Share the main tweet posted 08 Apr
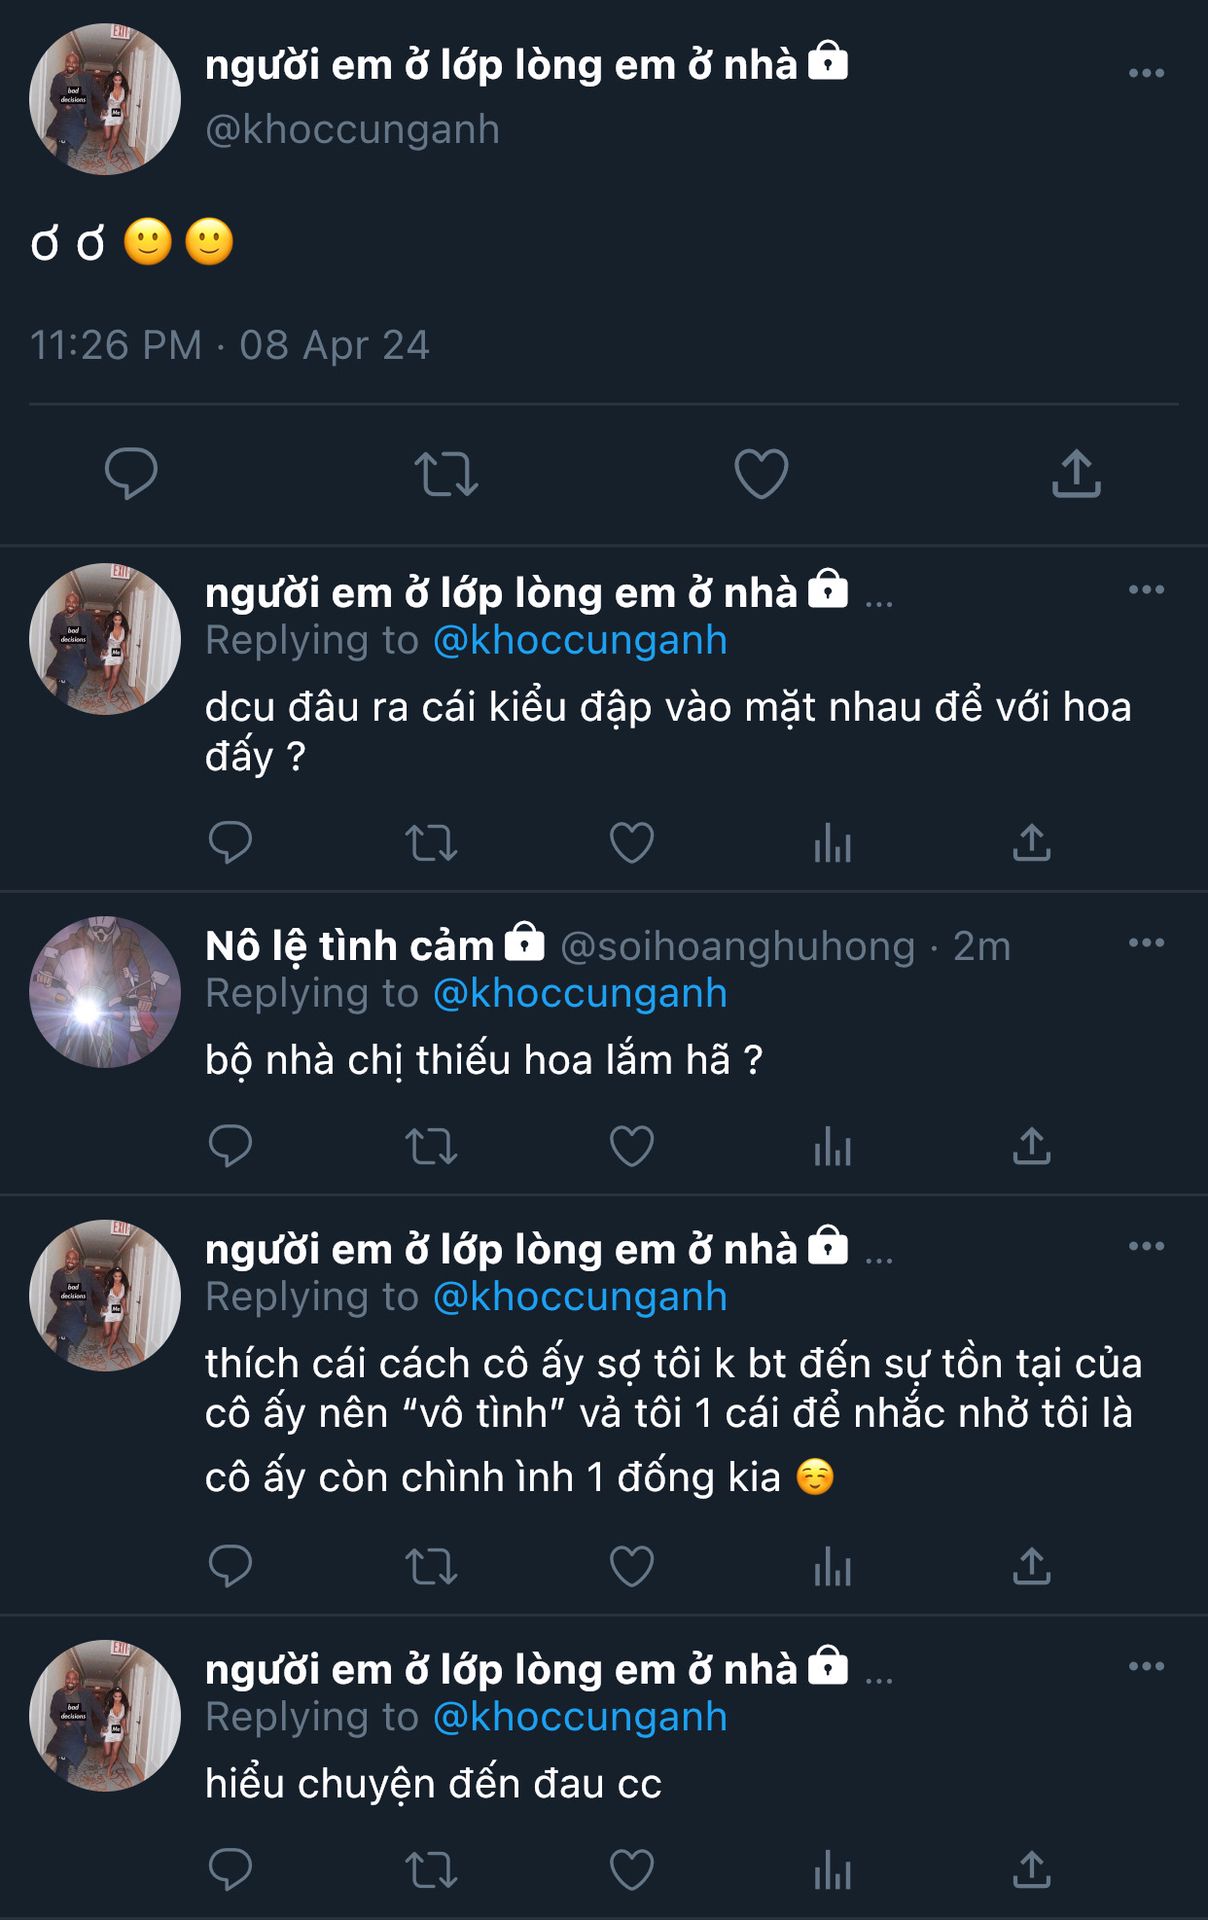The height and width of the screenshot is (1920, 1208). pyautogui.click(x=1076, y=473)
